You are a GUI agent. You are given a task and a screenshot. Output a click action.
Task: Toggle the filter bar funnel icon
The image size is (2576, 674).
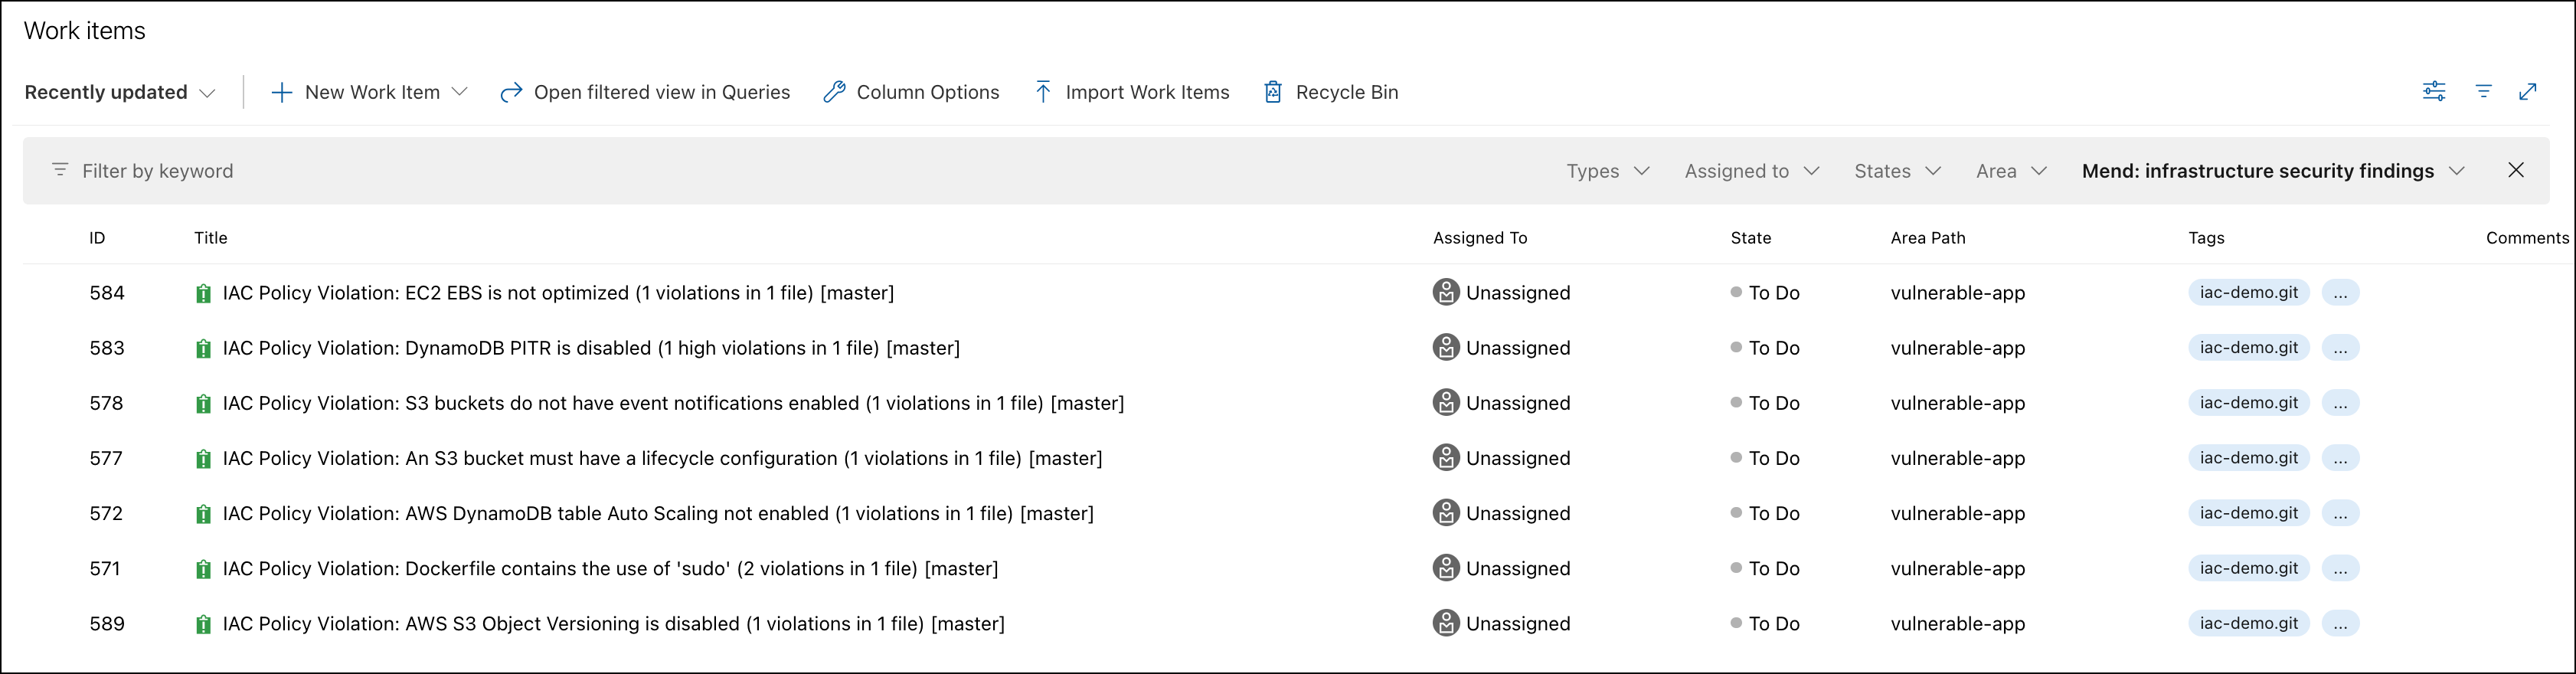[2483, 92]
